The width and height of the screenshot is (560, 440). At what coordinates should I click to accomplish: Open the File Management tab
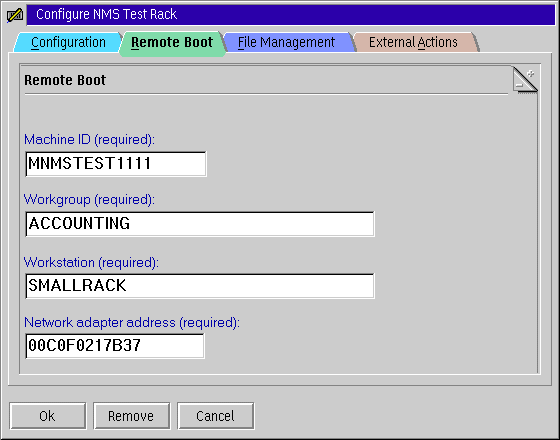(286, 42)
